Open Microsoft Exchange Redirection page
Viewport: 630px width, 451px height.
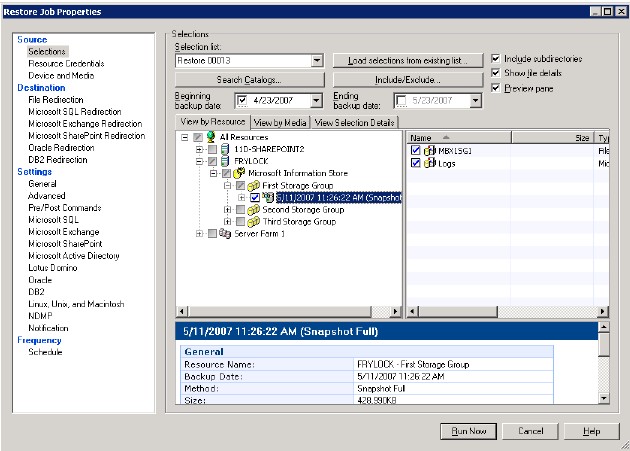click(x=85, y=124)
